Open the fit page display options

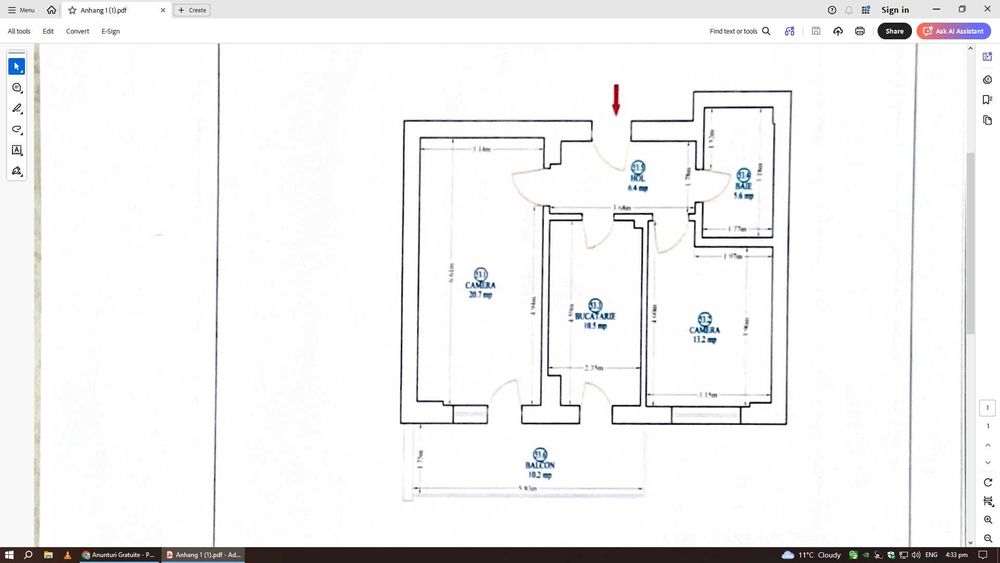point(987,501)
